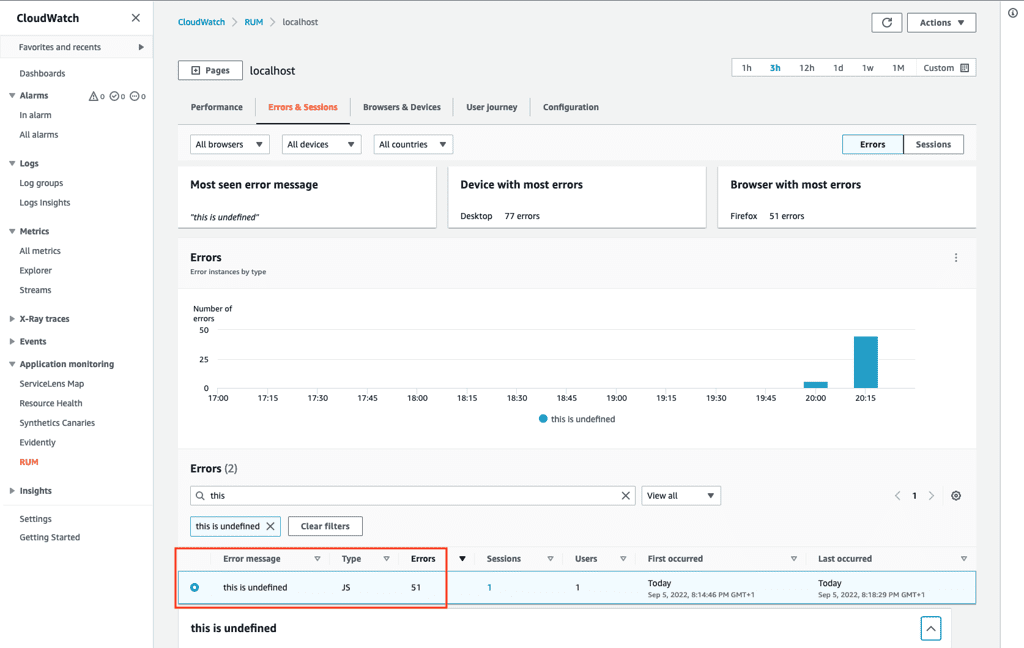1024x648 pixels.
Task: Collapse the 'this is undefined' detail panel
Action: (931, 629)
